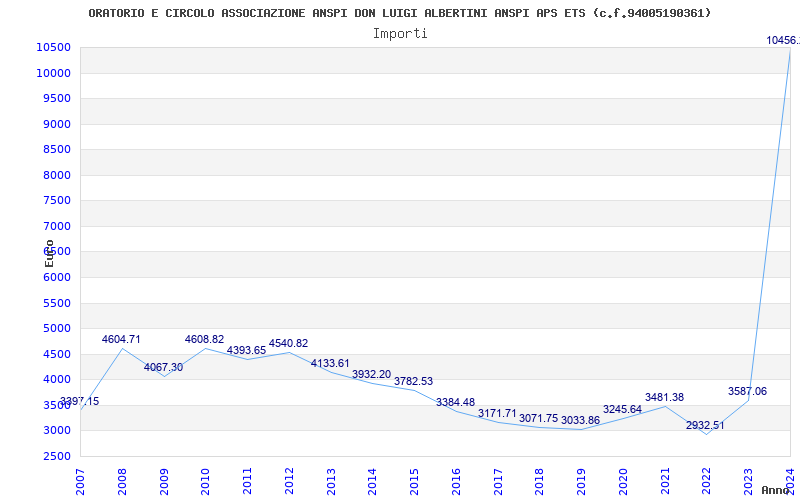Click y-axis tick 10000
Screen dimensions: 800x500
(x=54, y=73)
